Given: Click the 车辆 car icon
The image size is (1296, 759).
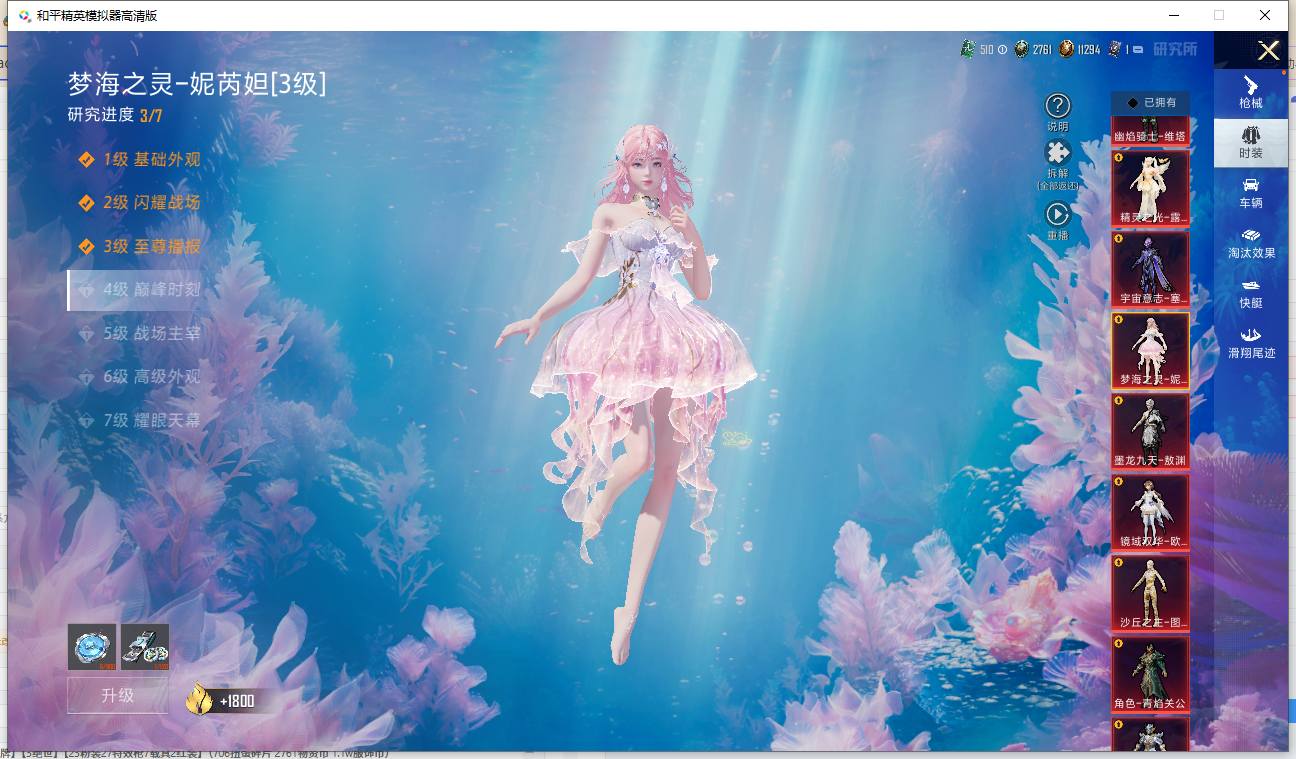Looking at the screenshot, I should pyautogui.click(x=1251, y=185).
